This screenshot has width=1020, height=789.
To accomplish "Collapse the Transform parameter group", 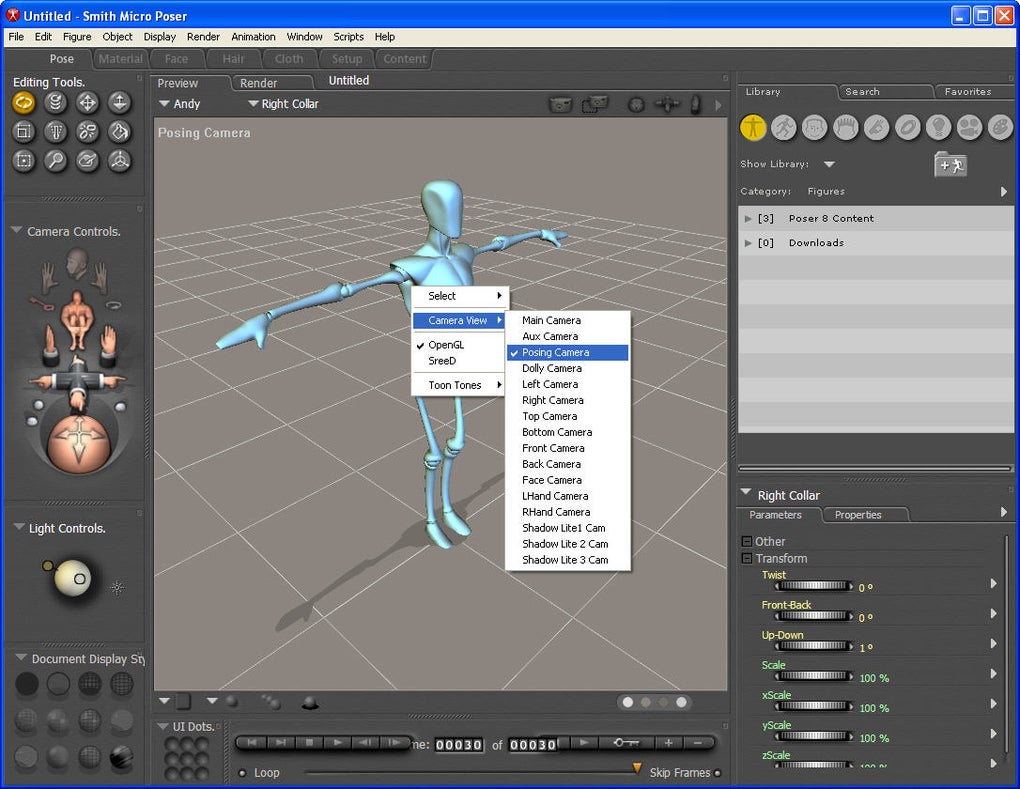I will 746,559.
